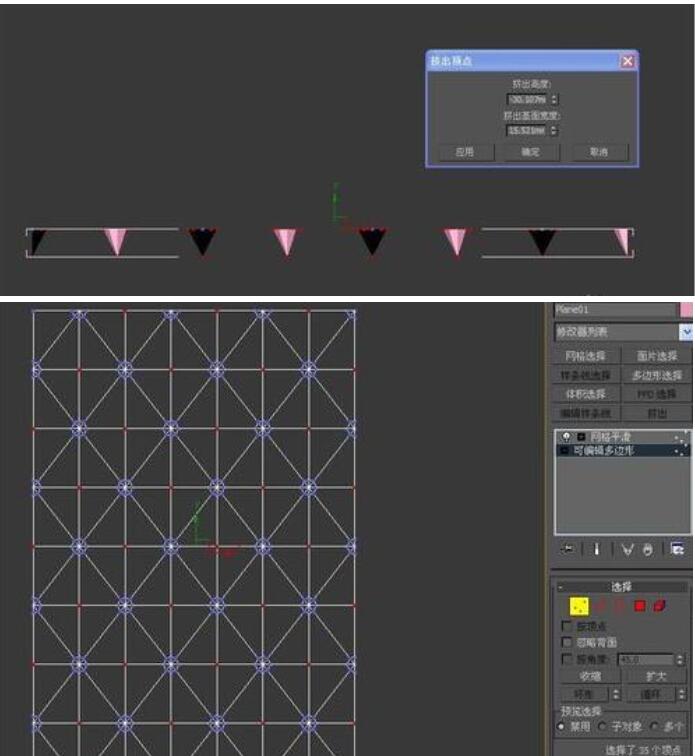The image size is (695, 756).
Task: Open Configure Modifier Sets icon
Action: (677, 548)
